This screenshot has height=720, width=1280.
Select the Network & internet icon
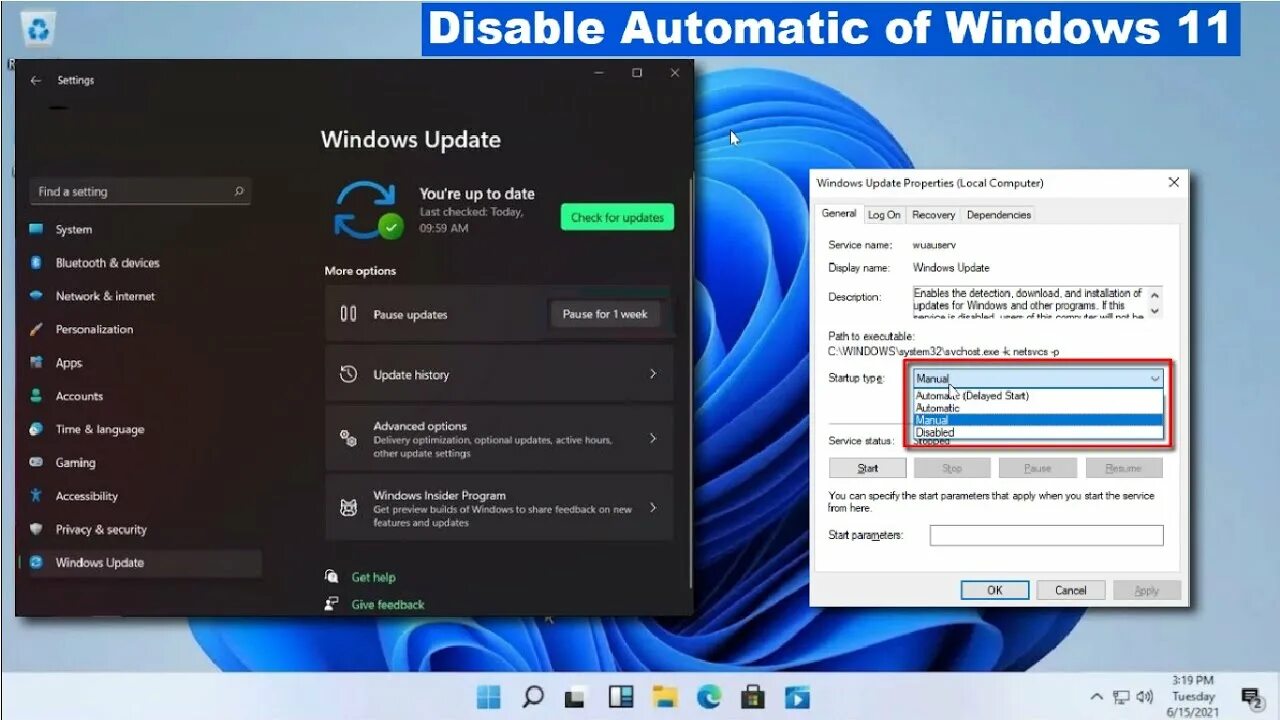pyautogui.click(x=36, y=296)
